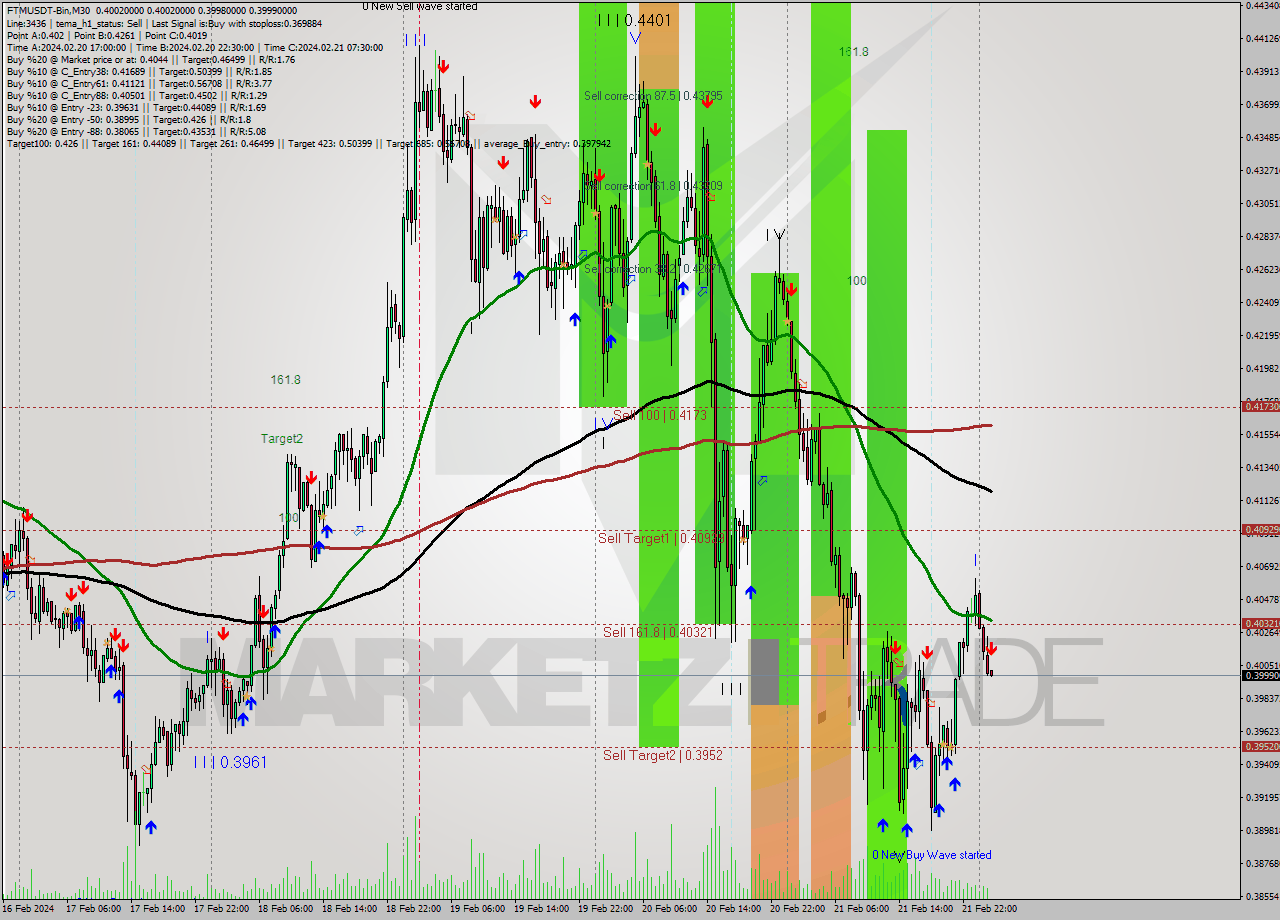Select the '21 Feb 22:00' time label
This screenshot has height=920, width=1280.
989,909
